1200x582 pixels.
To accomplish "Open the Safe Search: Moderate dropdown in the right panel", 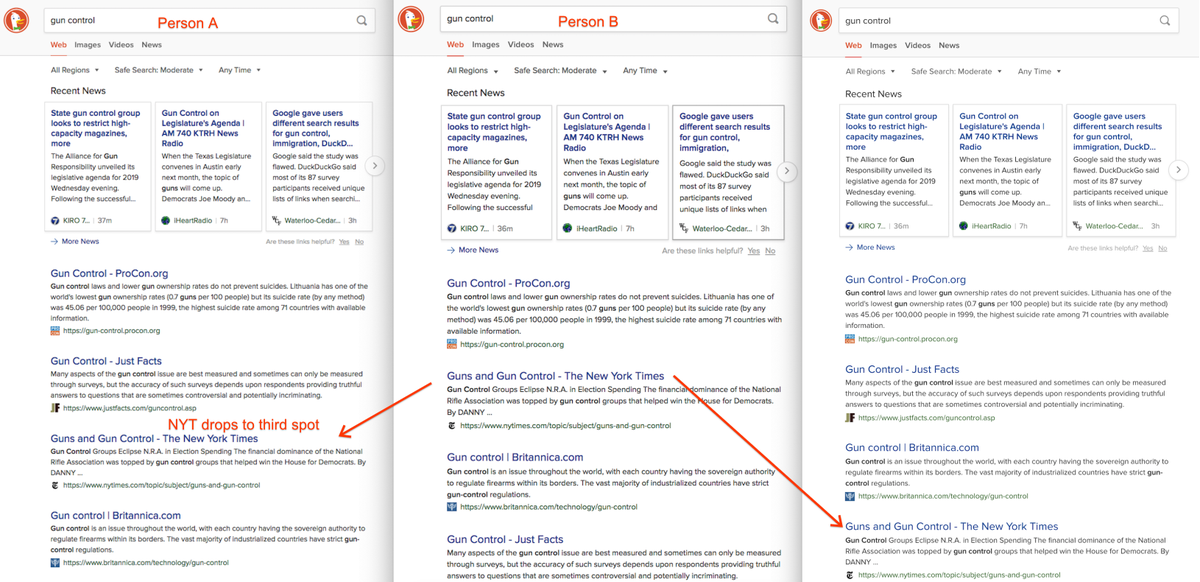I will 957,72.
